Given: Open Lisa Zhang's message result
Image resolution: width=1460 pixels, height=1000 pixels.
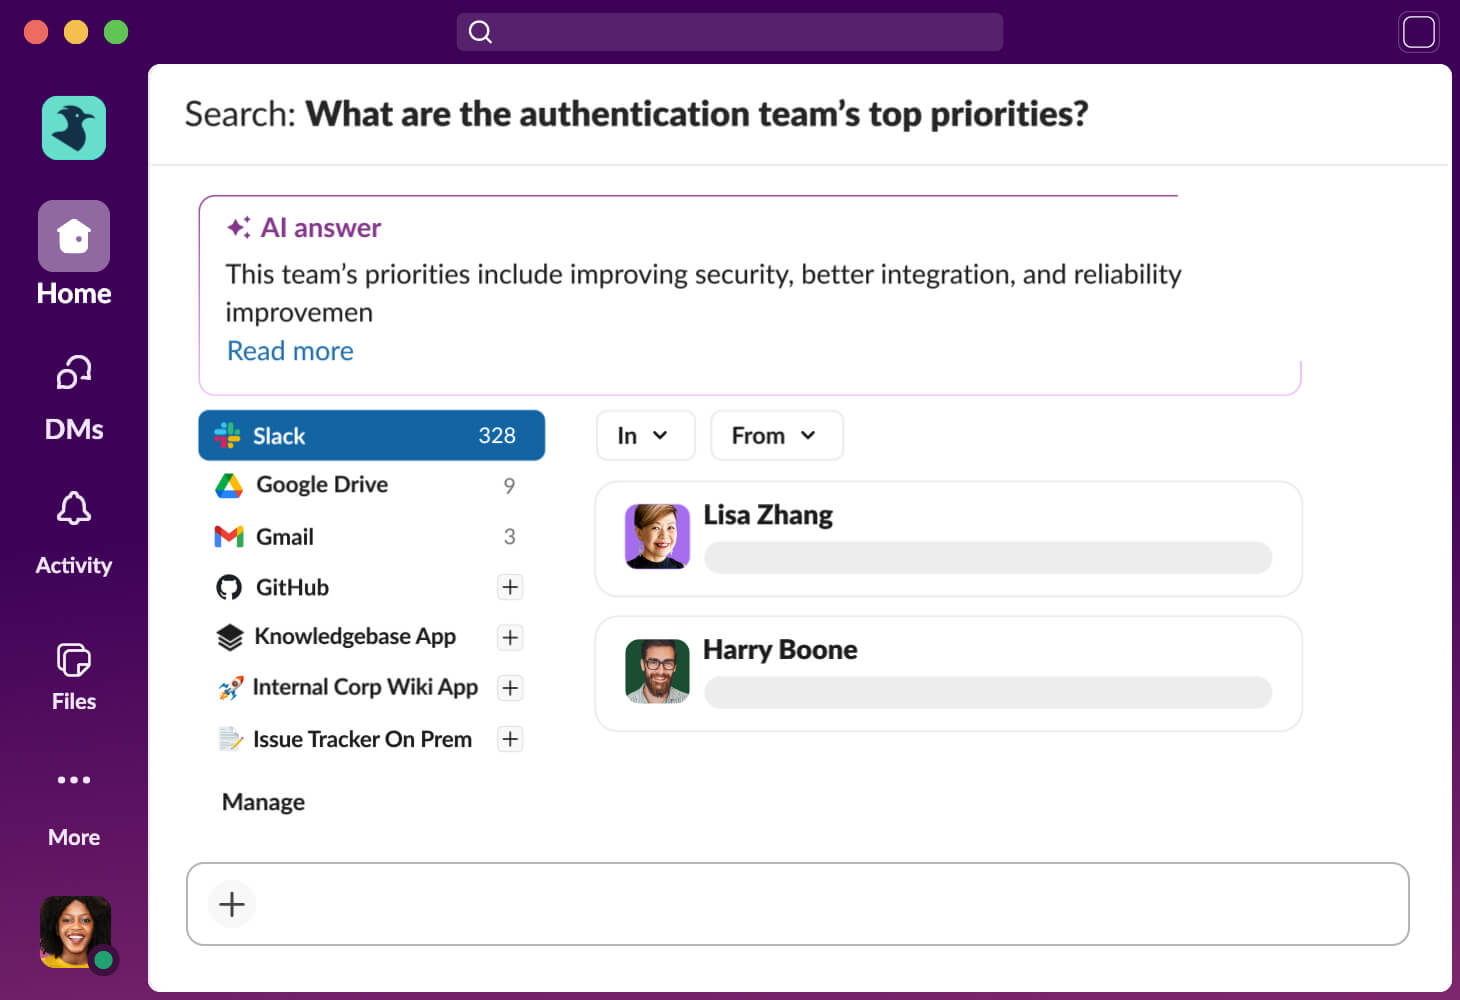Looking at the screenshot, I should tap(948, 539).
